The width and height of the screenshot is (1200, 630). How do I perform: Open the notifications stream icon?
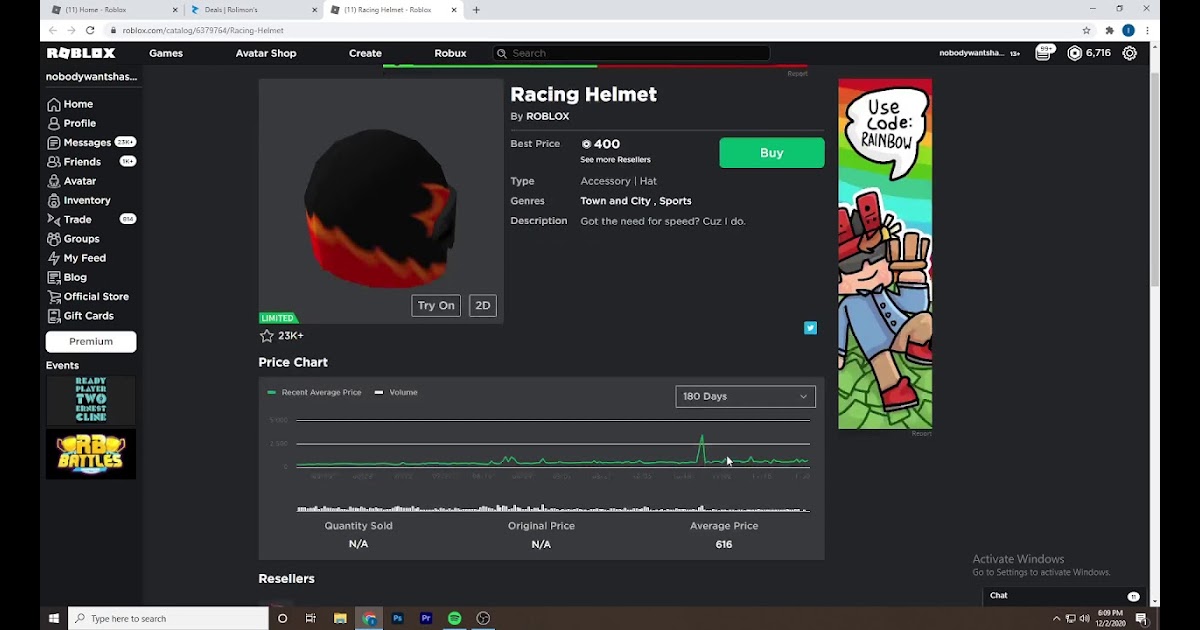click(x=1043, y=53)
